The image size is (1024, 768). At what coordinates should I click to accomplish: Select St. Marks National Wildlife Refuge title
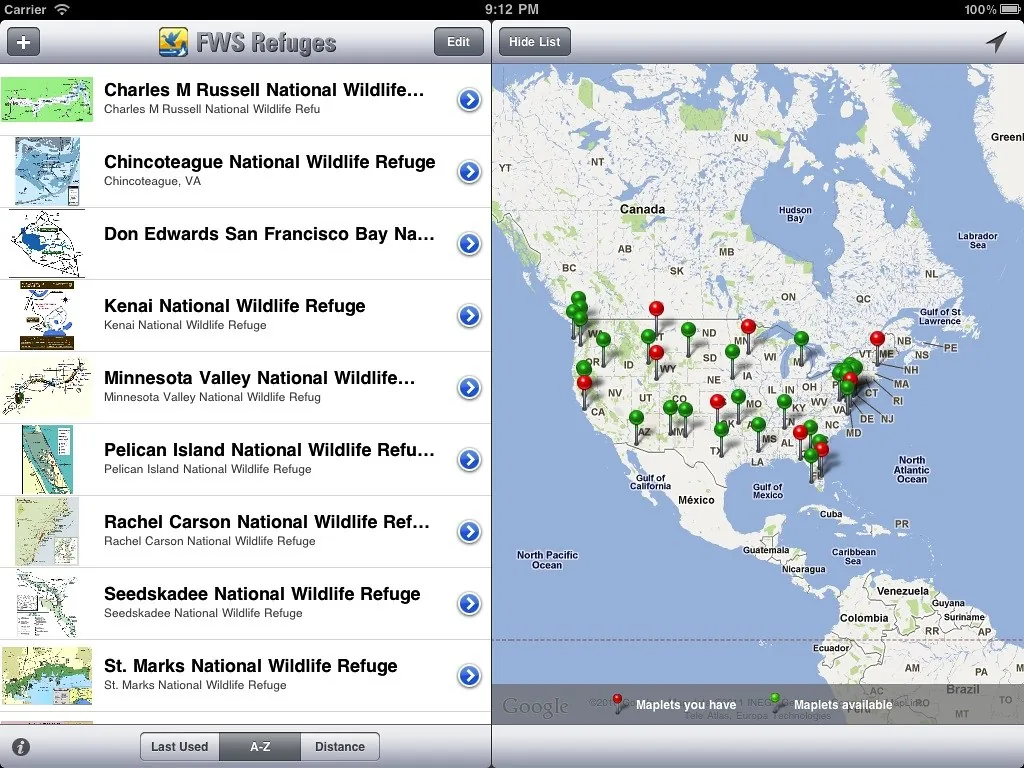point(251,665)
